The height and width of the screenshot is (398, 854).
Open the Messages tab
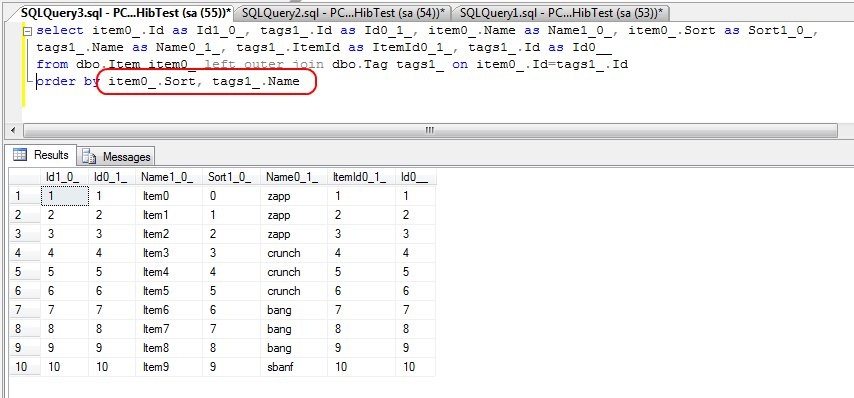(x=116, y=157)
